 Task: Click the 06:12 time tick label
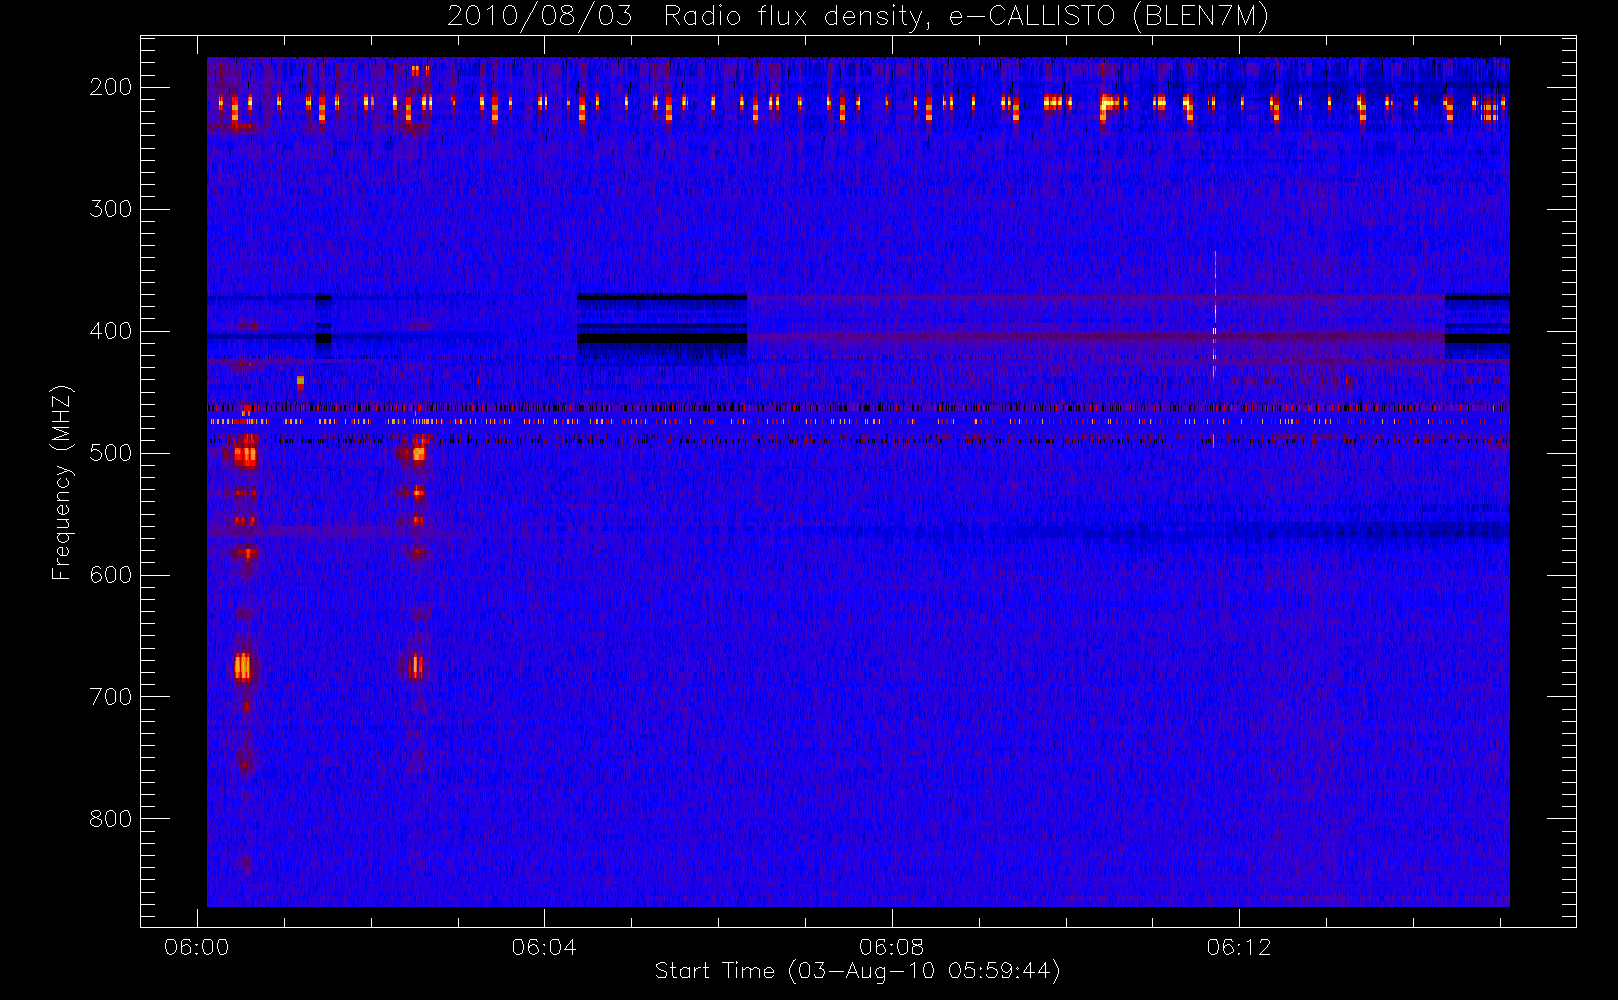point(1239,947)
